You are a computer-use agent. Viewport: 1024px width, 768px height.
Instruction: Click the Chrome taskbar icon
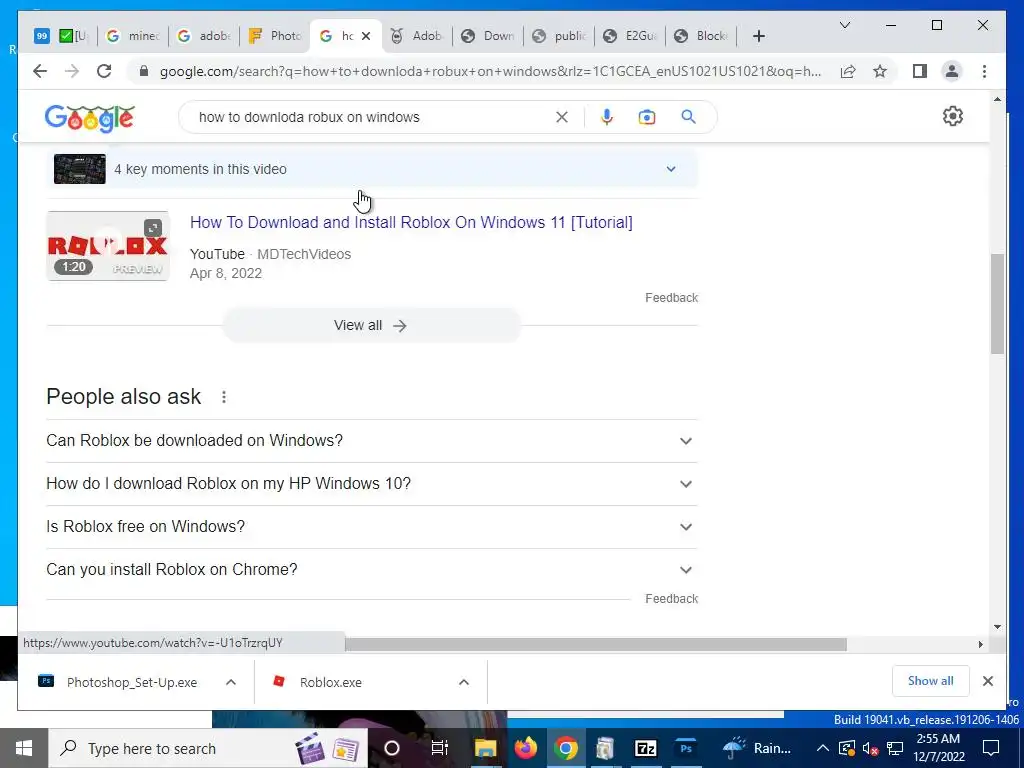[566, 748]
